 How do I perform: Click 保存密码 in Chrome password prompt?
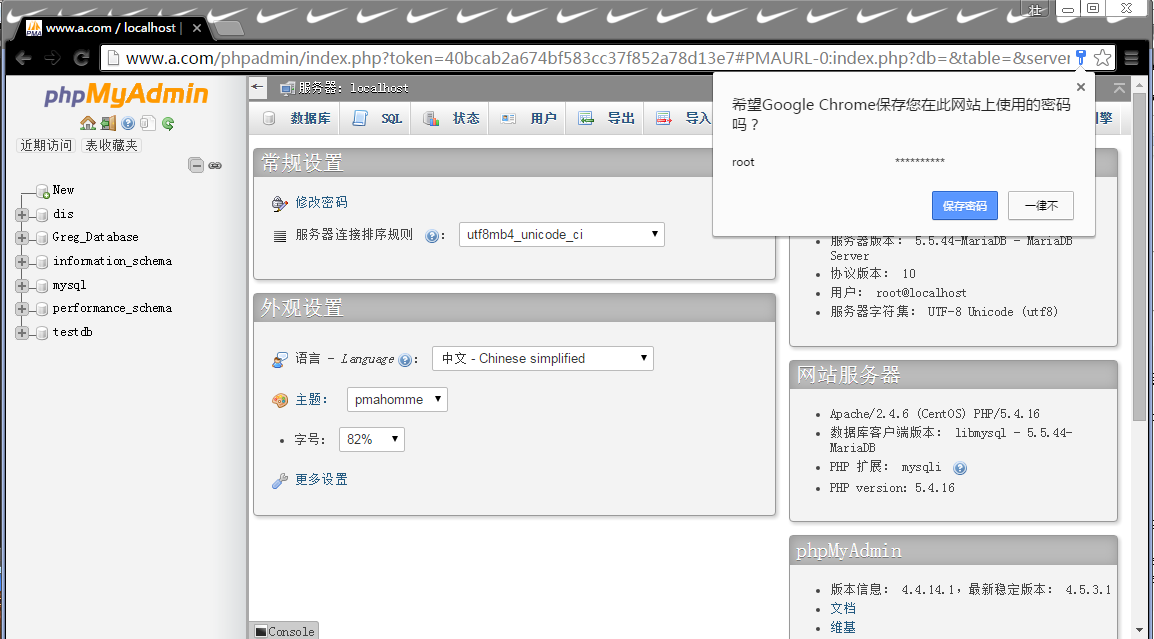coord(965,205)
